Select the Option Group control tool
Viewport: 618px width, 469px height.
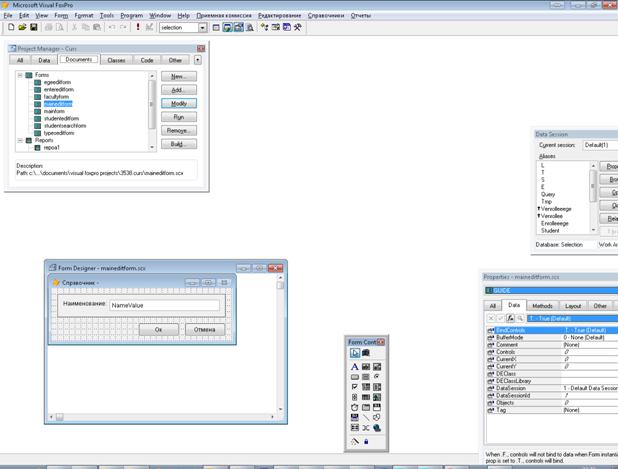click(x=377, y=377)
